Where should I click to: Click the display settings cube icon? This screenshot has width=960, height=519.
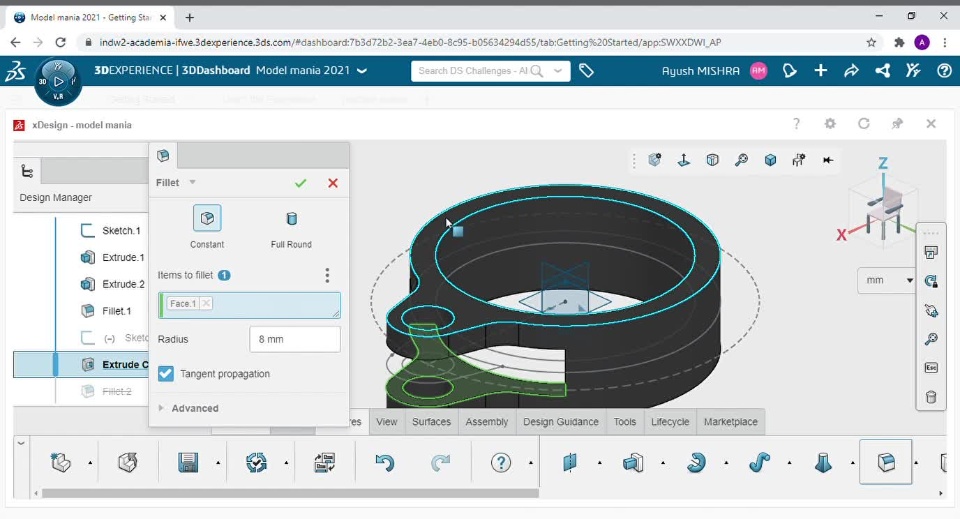[654, 160]
